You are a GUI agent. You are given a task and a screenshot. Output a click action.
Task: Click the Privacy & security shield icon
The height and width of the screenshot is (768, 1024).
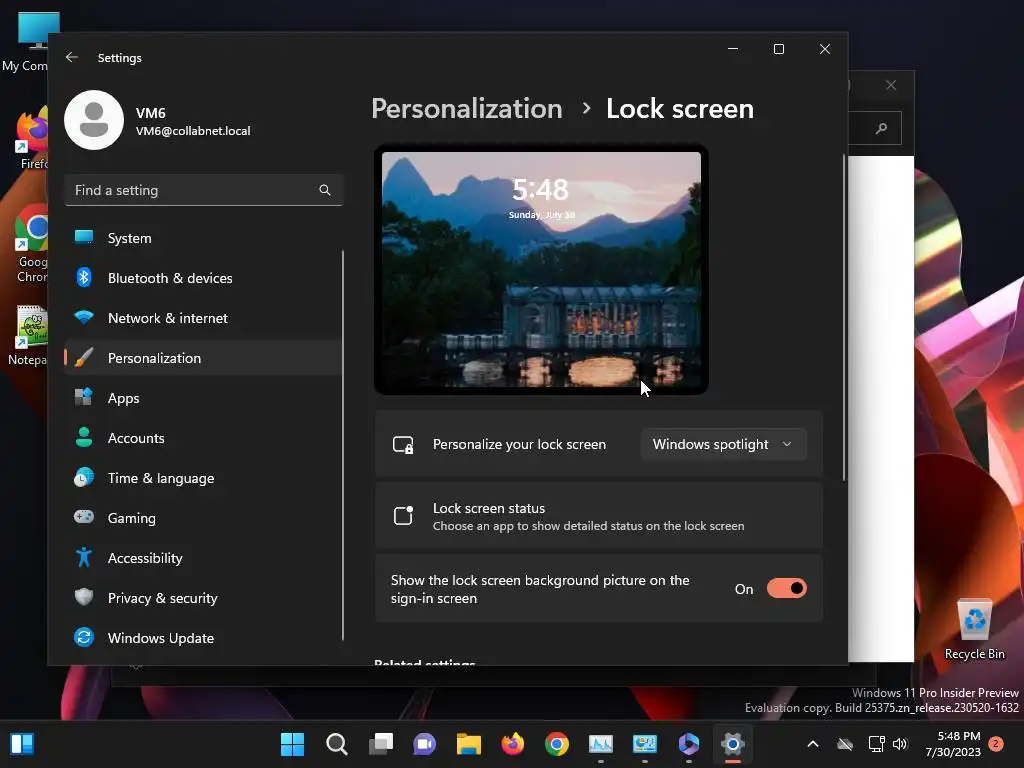pos(84,597)
